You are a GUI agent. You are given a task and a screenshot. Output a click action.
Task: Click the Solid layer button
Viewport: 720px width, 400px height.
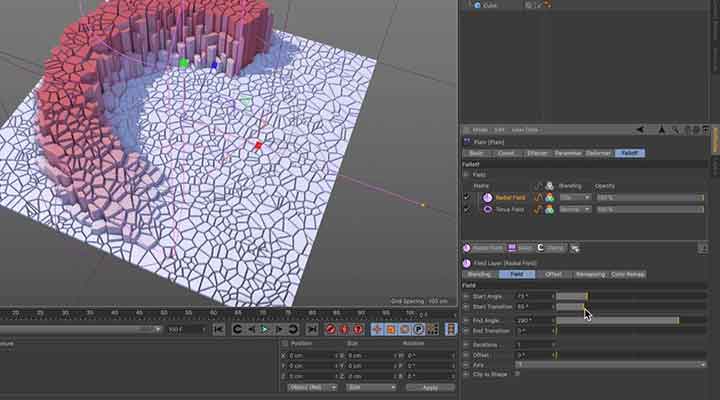tap(520, 248)
